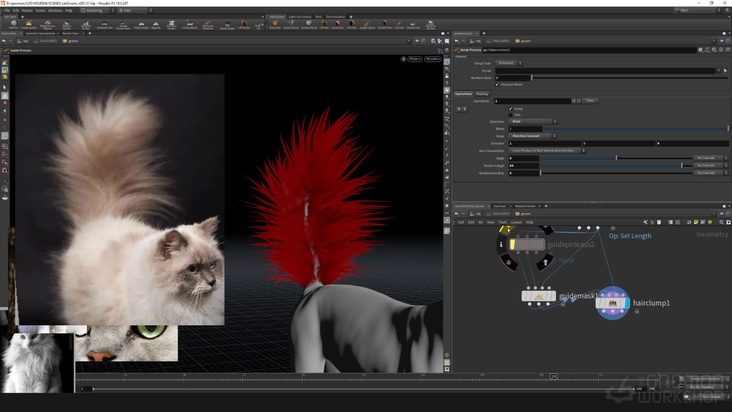Switch to the Render View pane tab
This screenshot has height=412, width=732.
(x=70, y=33)
